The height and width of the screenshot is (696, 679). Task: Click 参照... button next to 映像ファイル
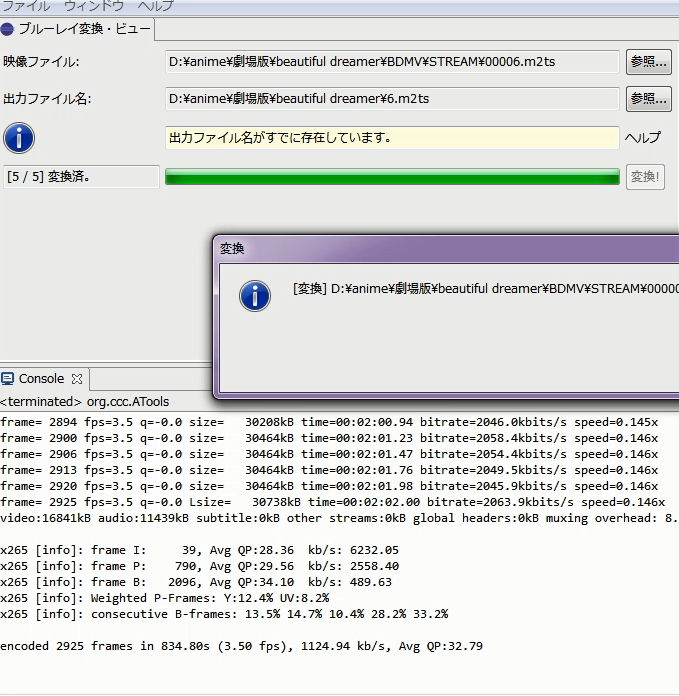(x=647, y=62)
